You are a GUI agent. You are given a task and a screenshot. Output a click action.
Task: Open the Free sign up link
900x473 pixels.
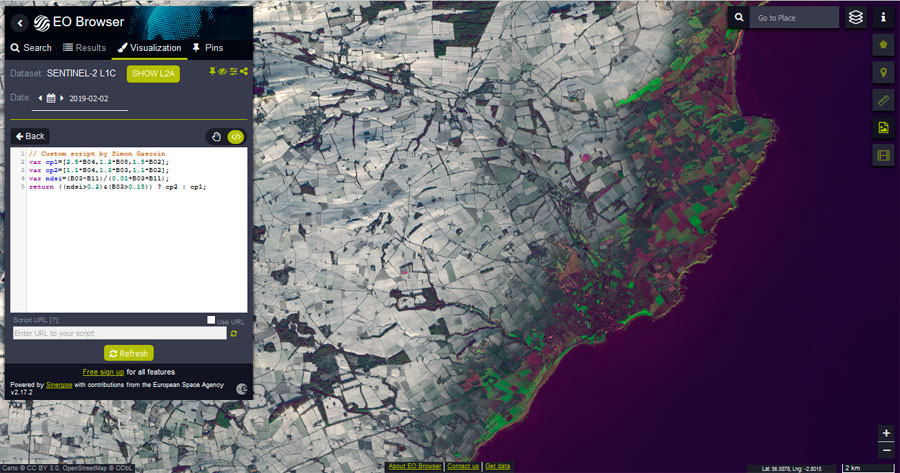click(103, 372)
